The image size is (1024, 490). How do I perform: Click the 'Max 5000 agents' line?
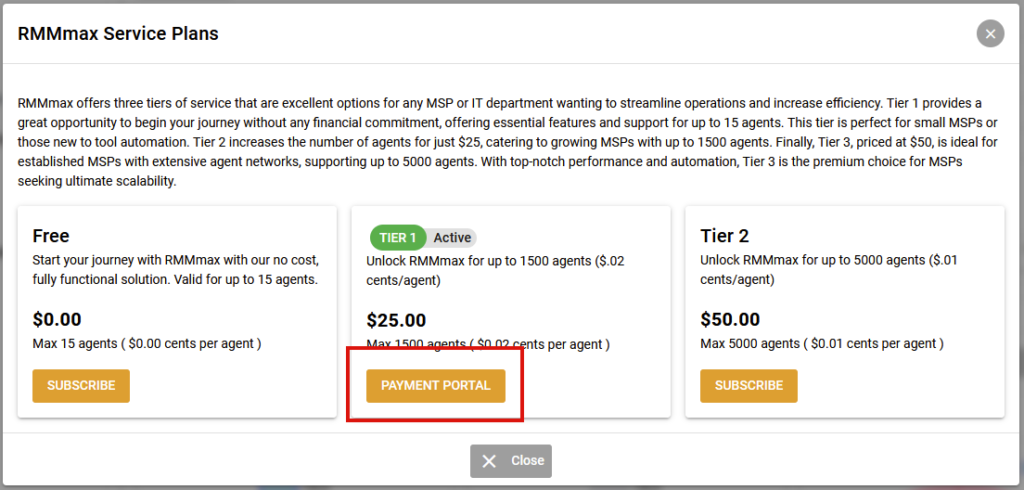pos(822,344)
